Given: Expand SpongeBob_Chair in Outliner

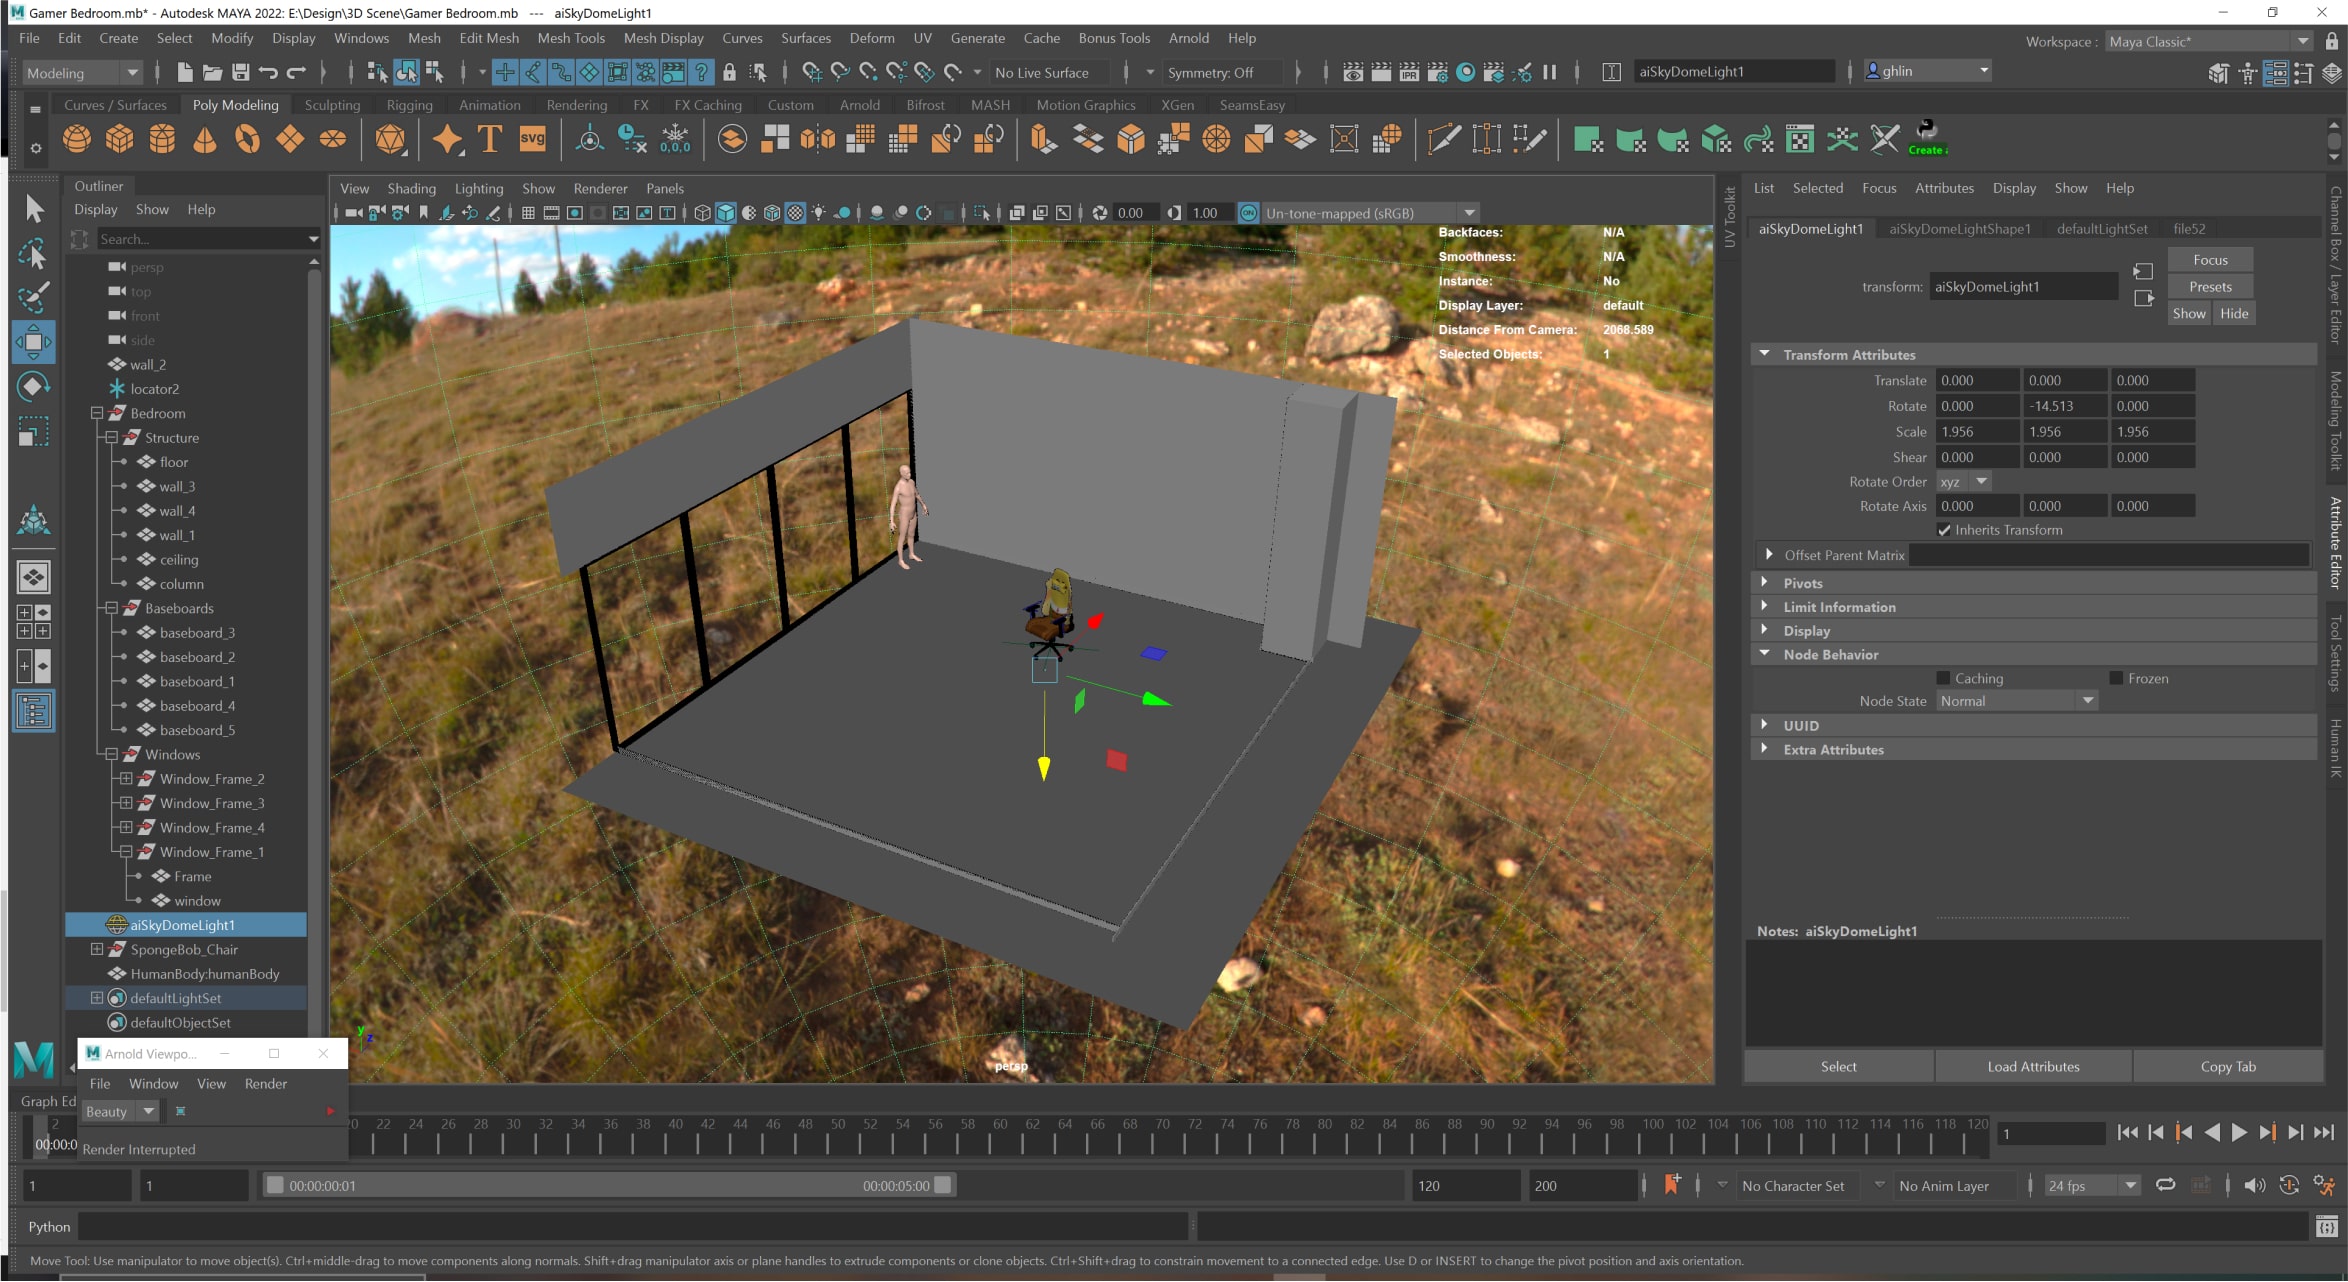Looking at the screenshot, I should (x=97, y=949).
